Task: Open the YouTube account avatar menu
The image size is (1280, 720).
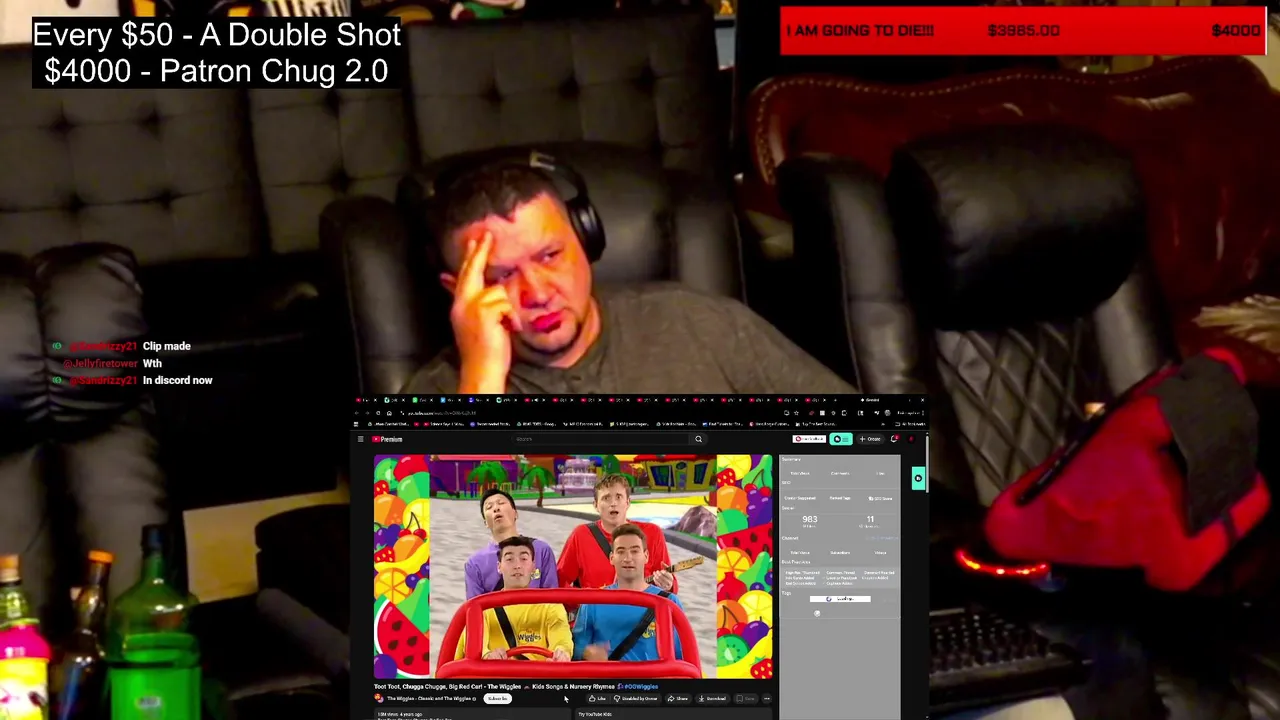Action: tap(911, 439)
